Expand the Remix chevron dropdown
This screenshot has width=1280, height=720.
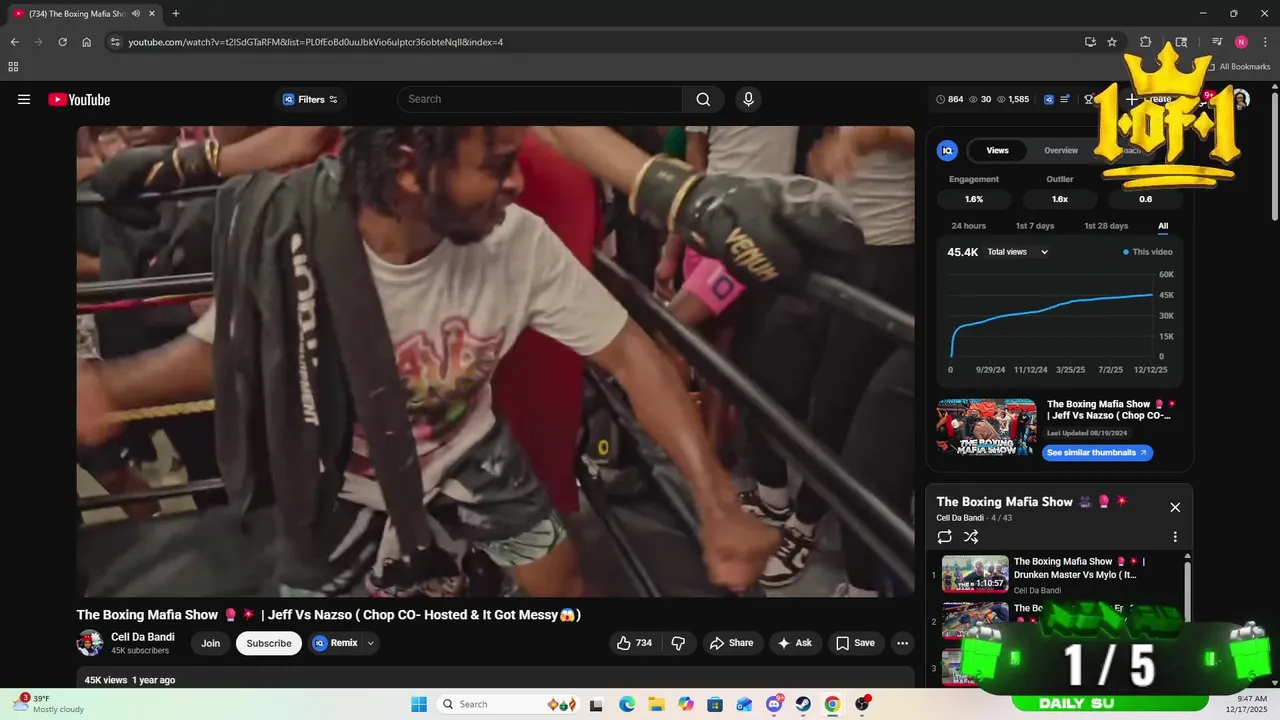pos(371,643)
